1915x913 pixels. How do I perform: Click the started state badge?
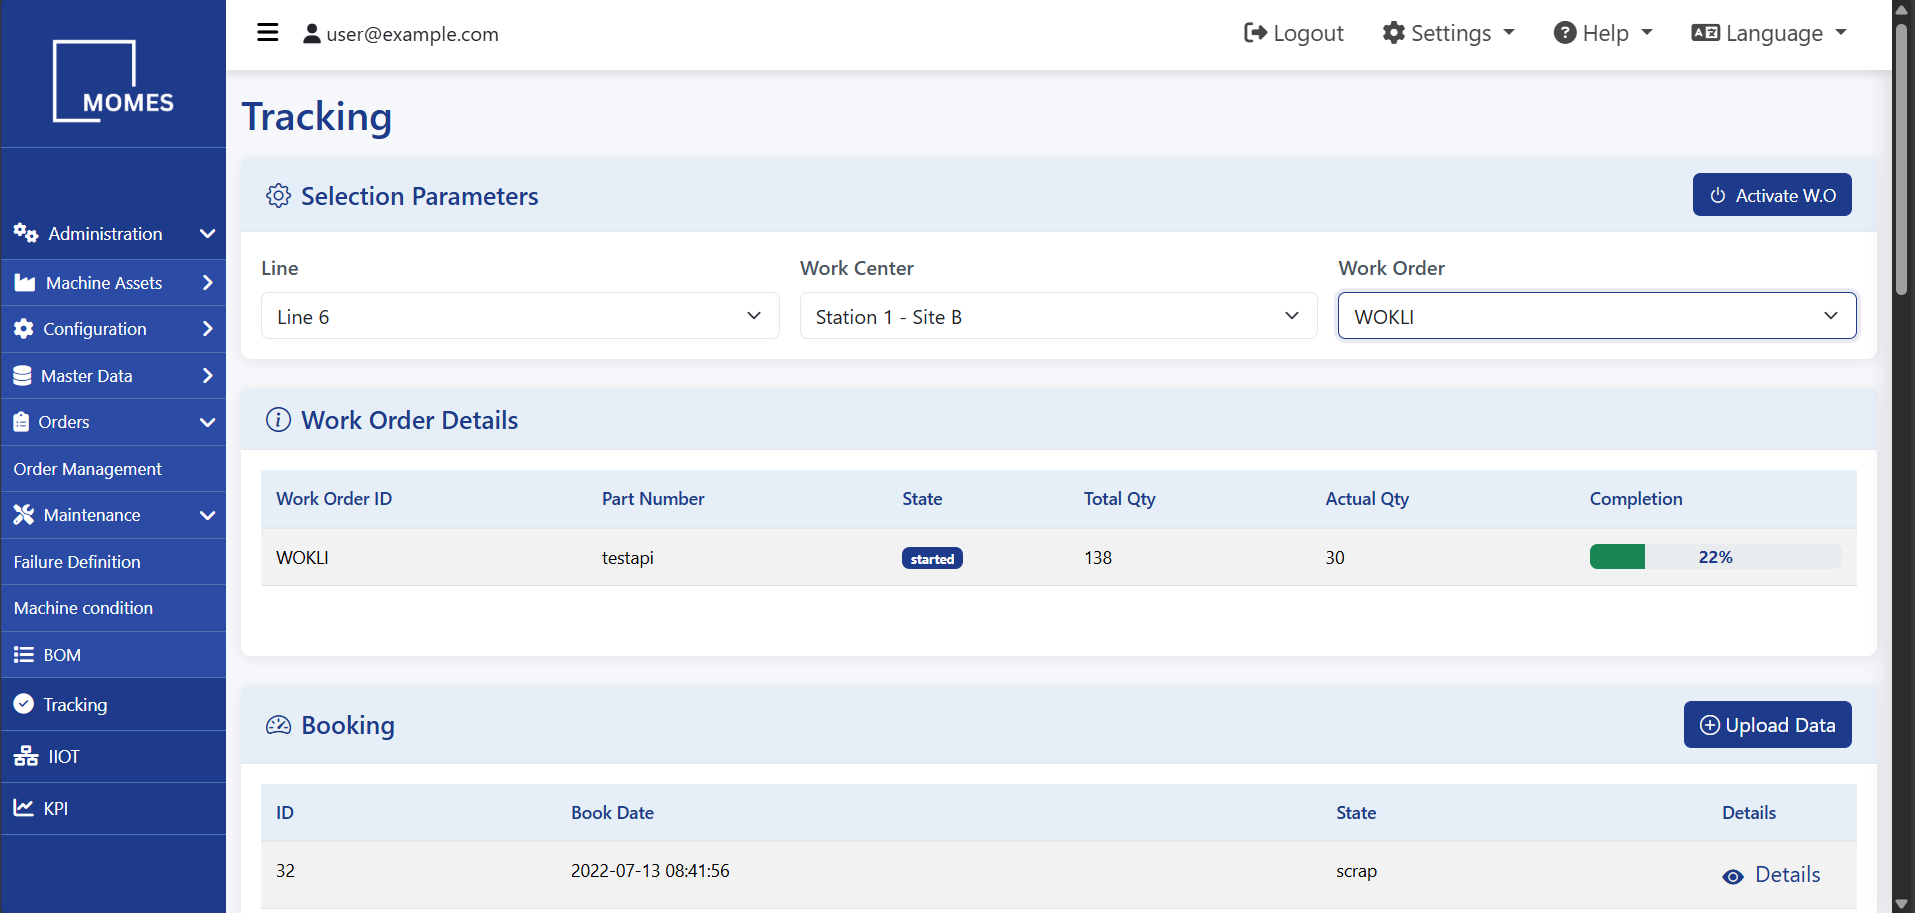pyautogui.click(x=932, y=558)
